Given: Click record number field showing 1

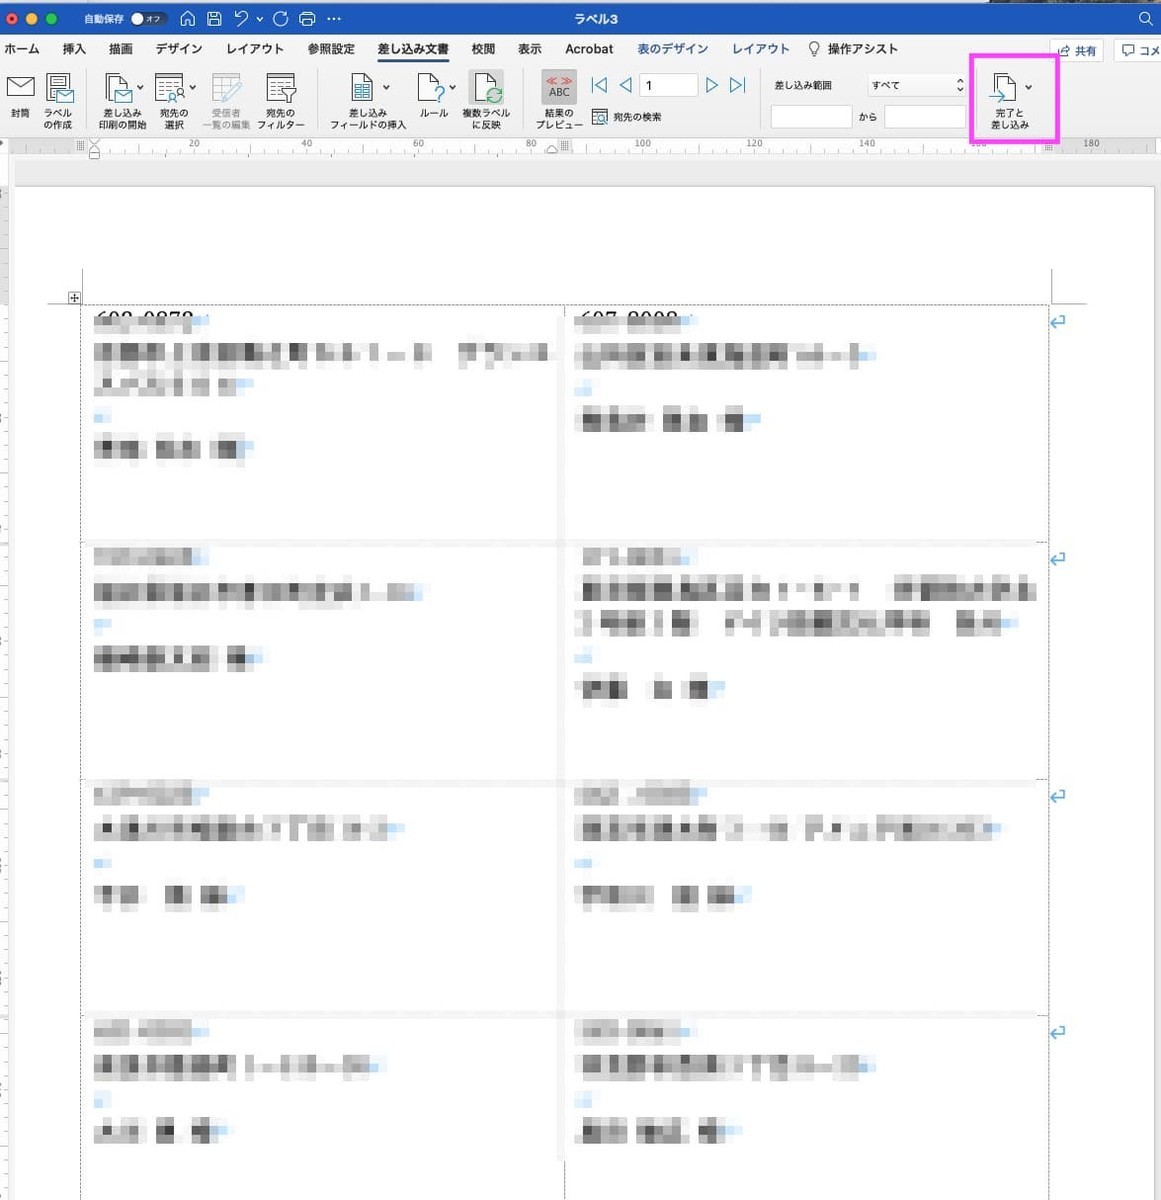Looking at the screenshot, I should coord(668,85).
